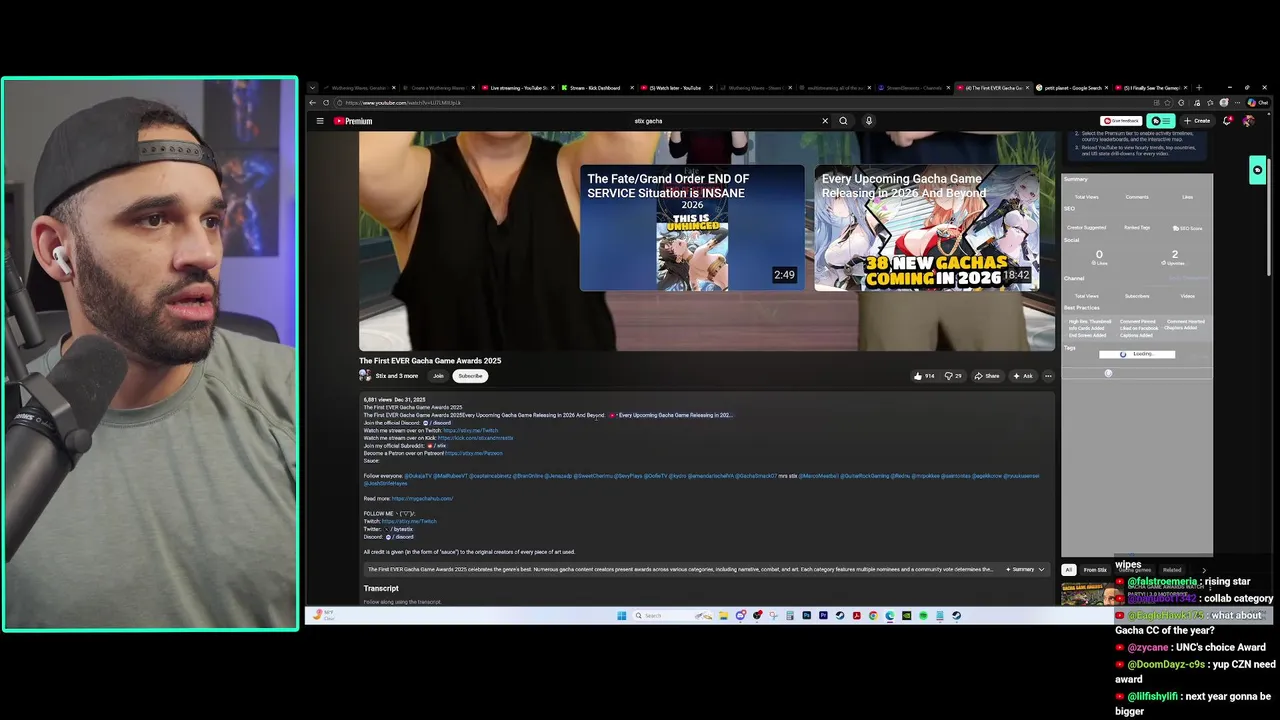This screenshot has width=1280, height=720.
Task: Switch to the 'Stream - Kick Dashboard' tab
Action: point(600,88)
